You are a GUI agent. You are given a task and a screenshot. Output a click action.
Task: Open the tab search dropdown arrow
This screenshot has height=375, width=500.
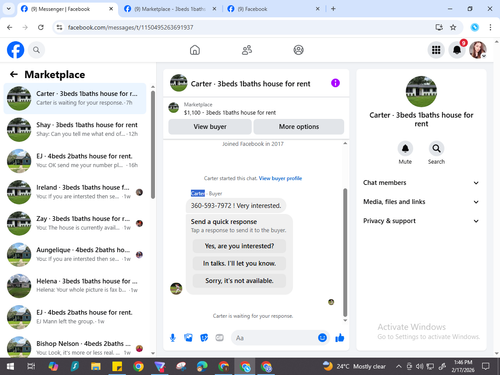9,9
